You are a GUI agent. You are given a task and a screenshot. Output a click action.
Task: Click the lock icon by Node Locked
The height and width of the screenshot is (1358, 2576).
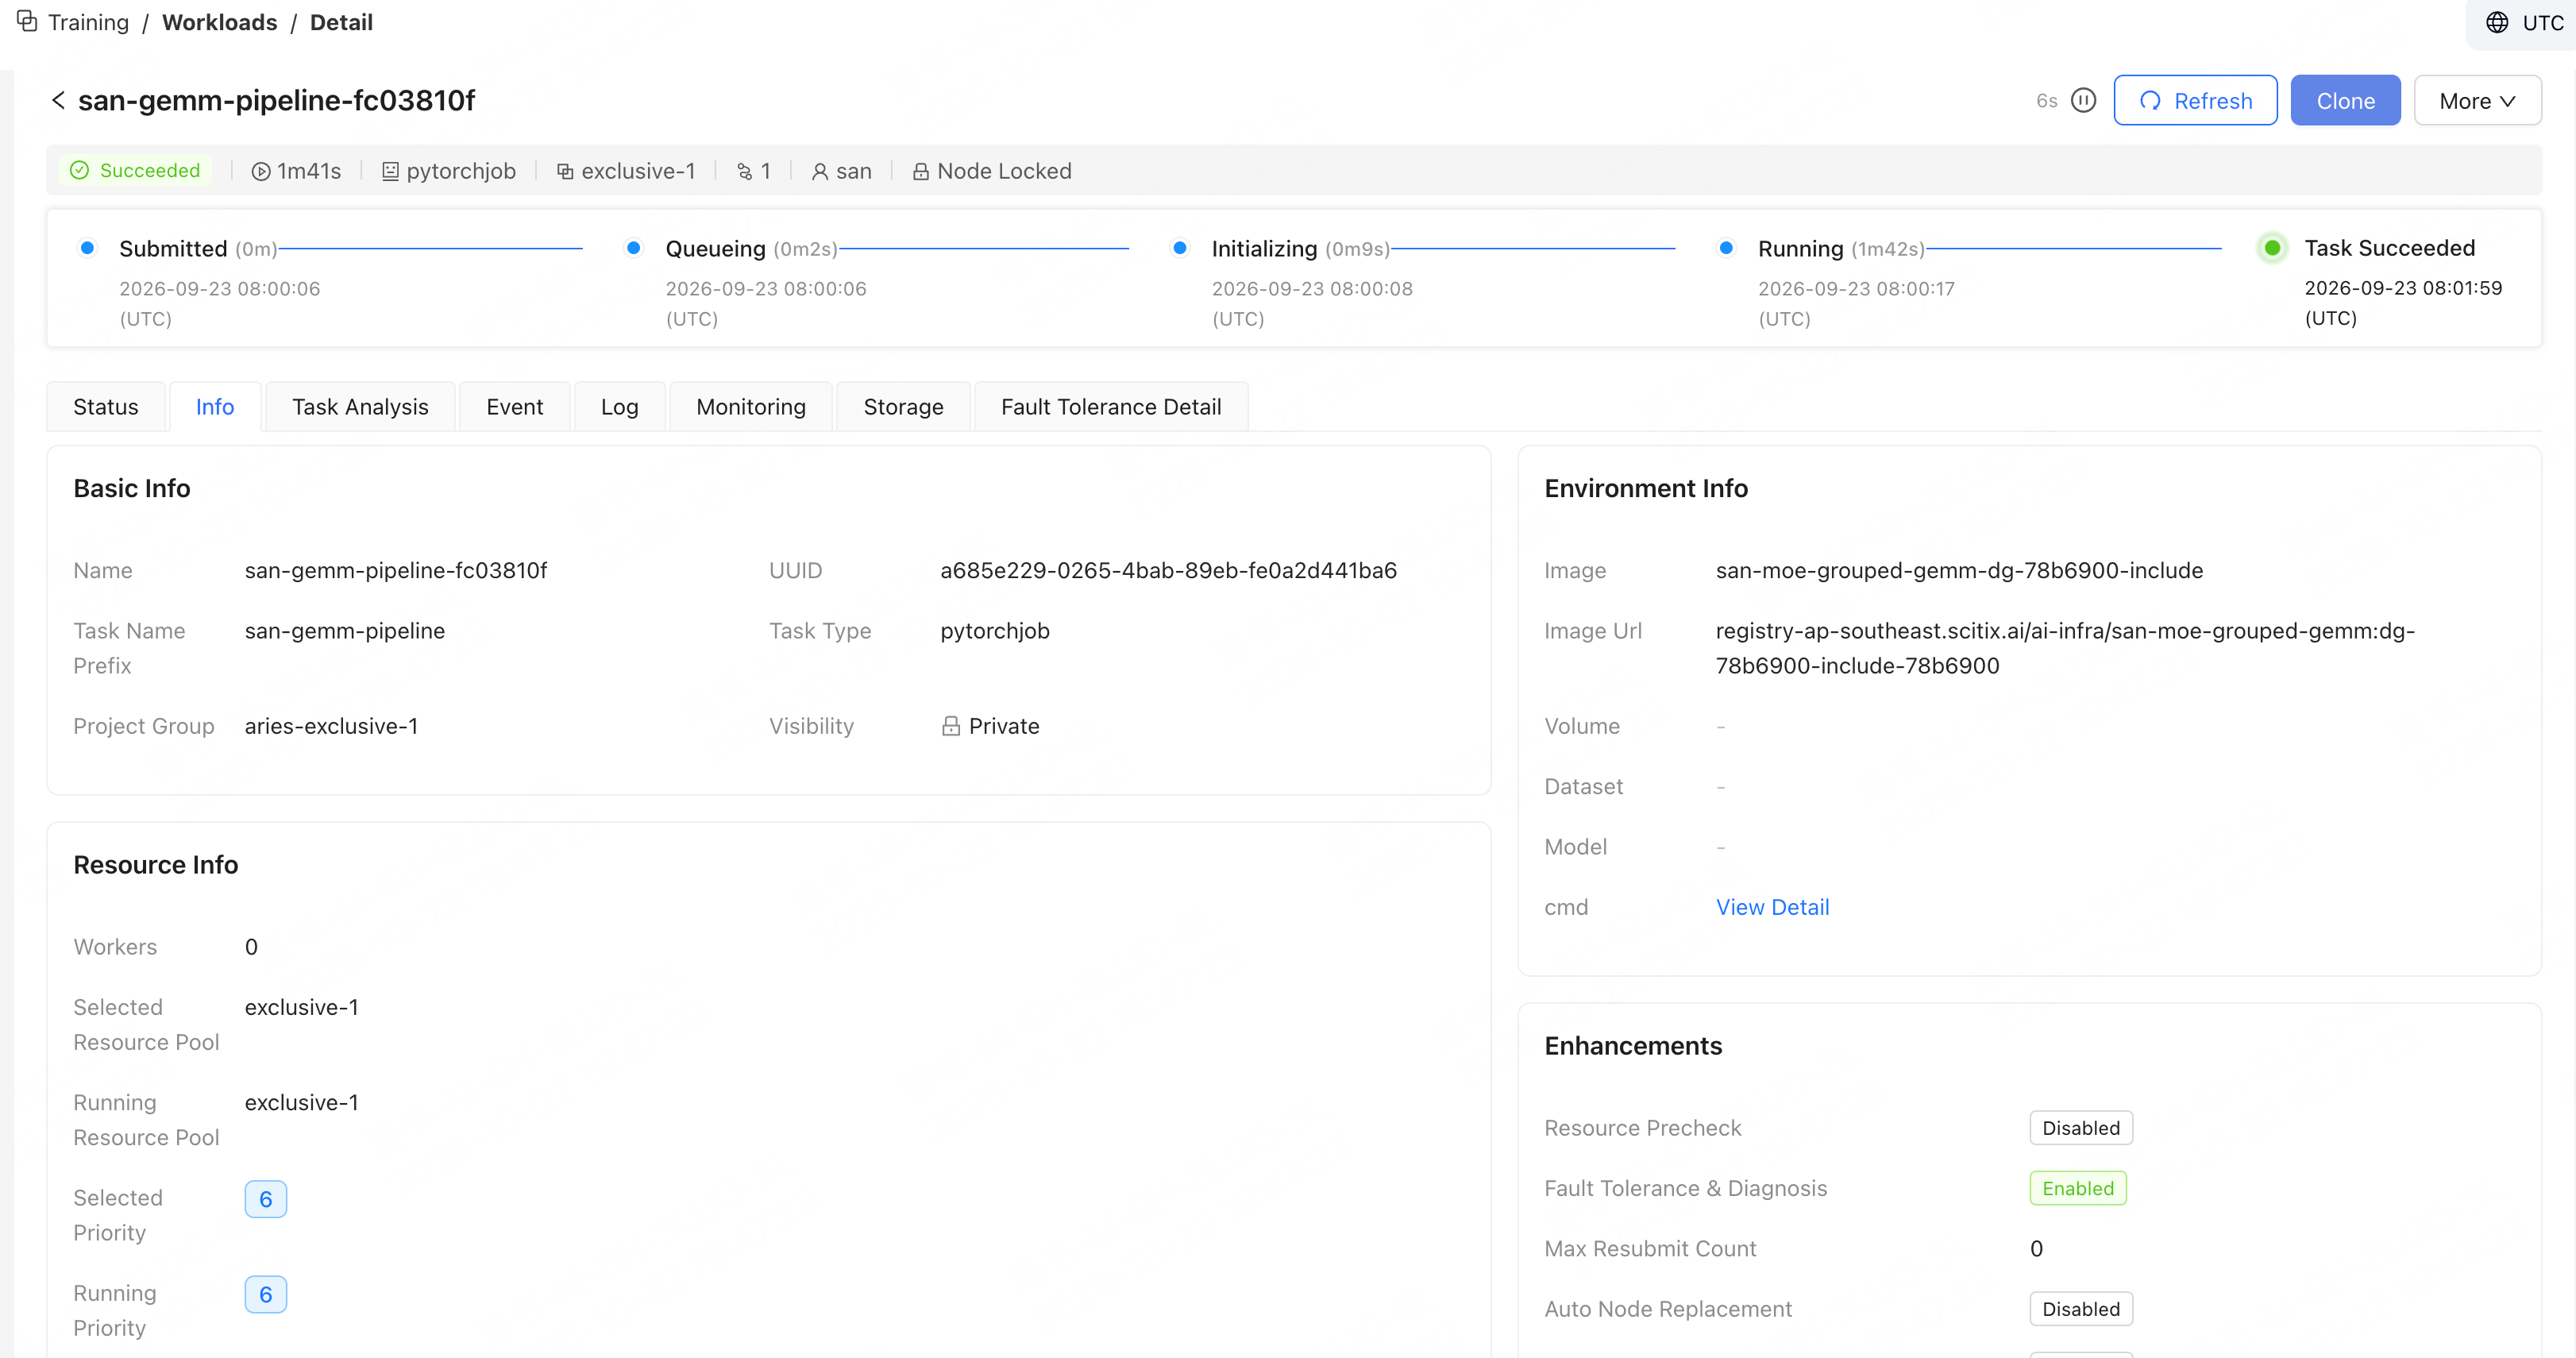coord(921,171)
